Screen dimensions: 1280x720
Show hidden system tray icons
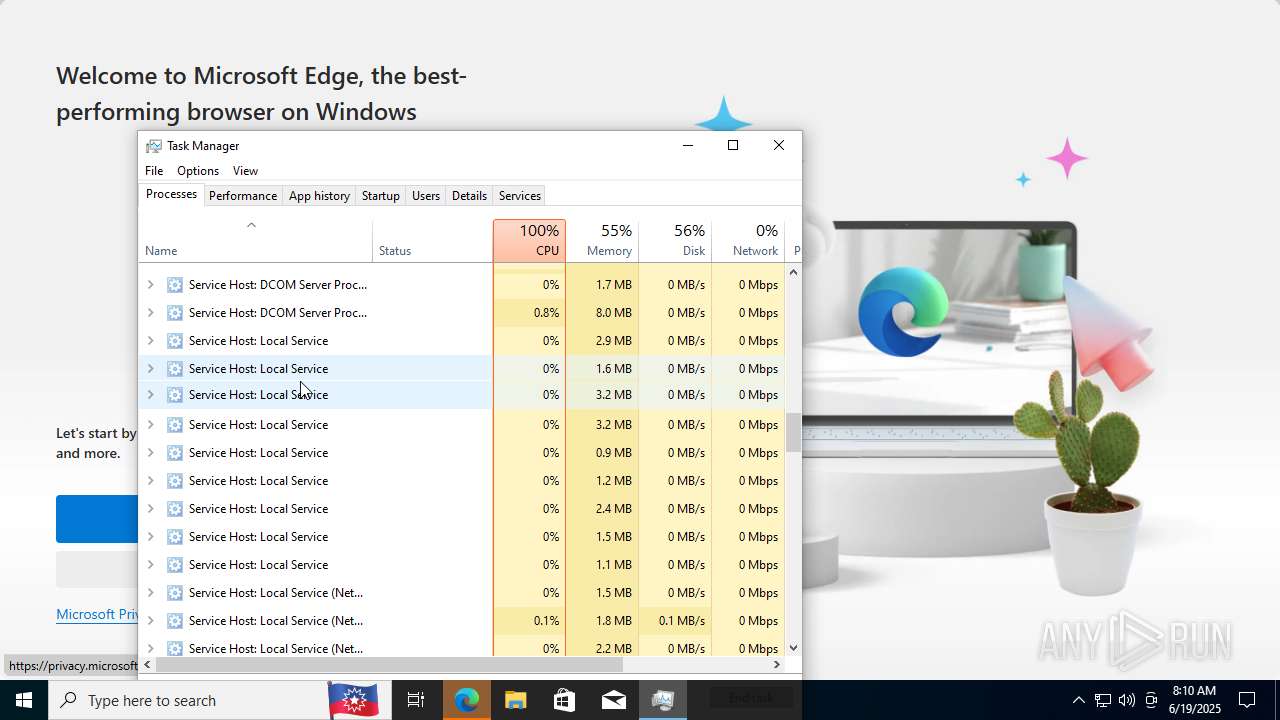(1078, 700)
